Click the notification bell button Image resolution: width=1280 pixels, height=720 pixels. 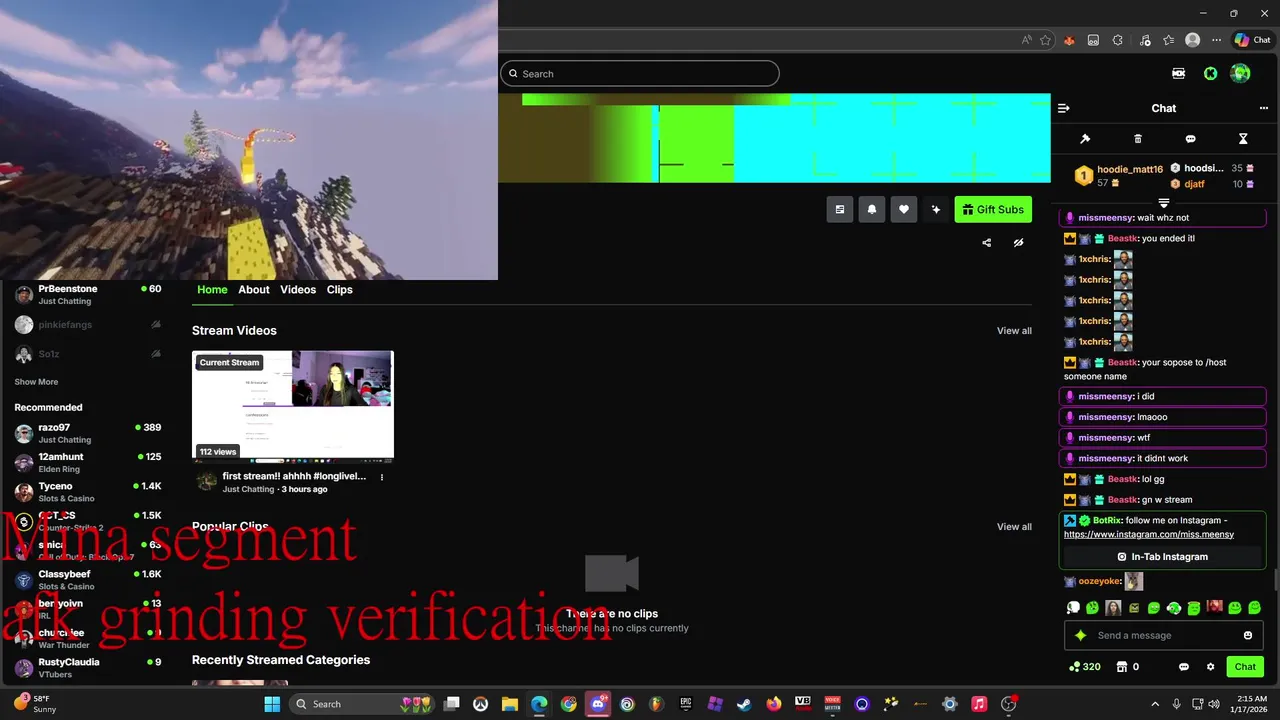click(872, 209)
